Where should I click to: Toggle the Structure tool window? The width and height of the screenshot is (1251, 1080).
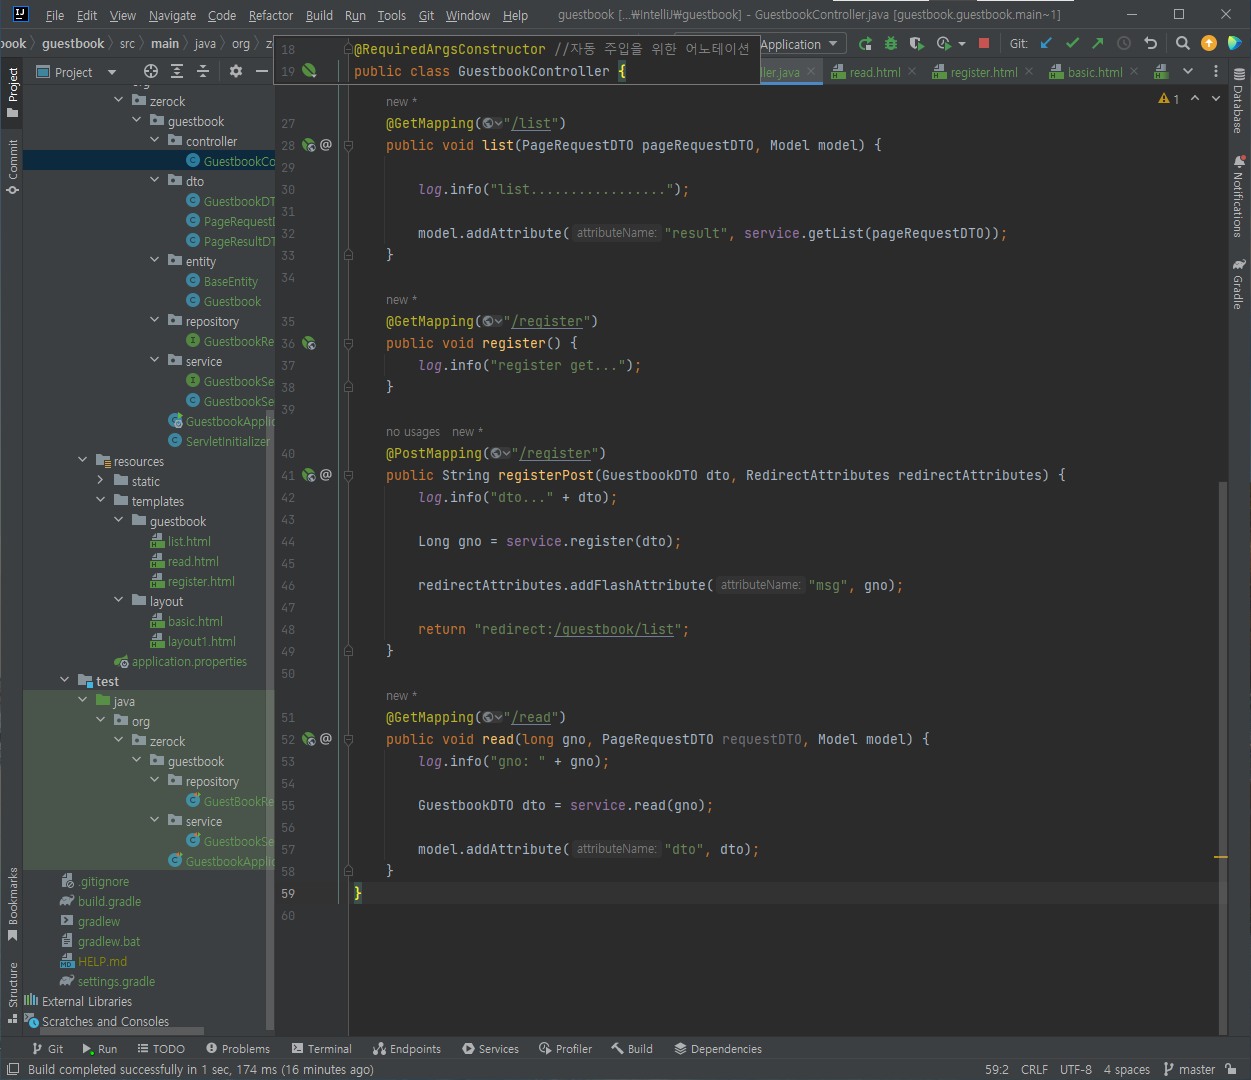(x=13, y=994)
